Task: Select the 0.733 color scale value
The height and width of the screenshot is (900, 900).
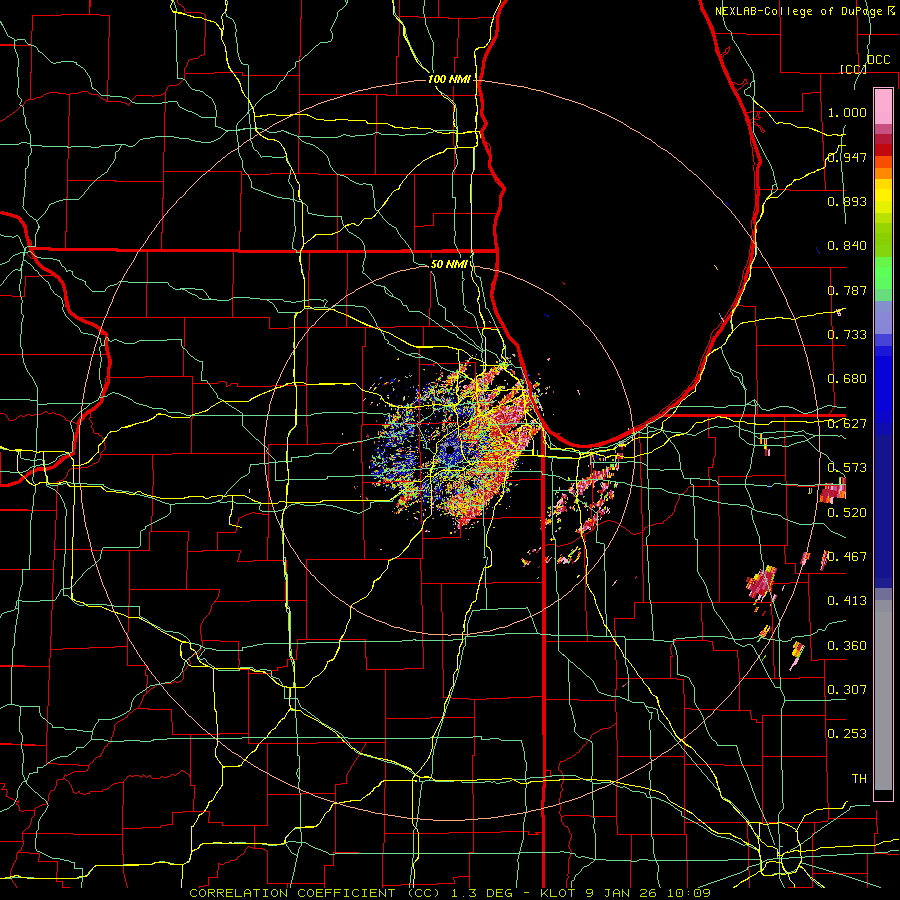Action: [x=847, y=335]
